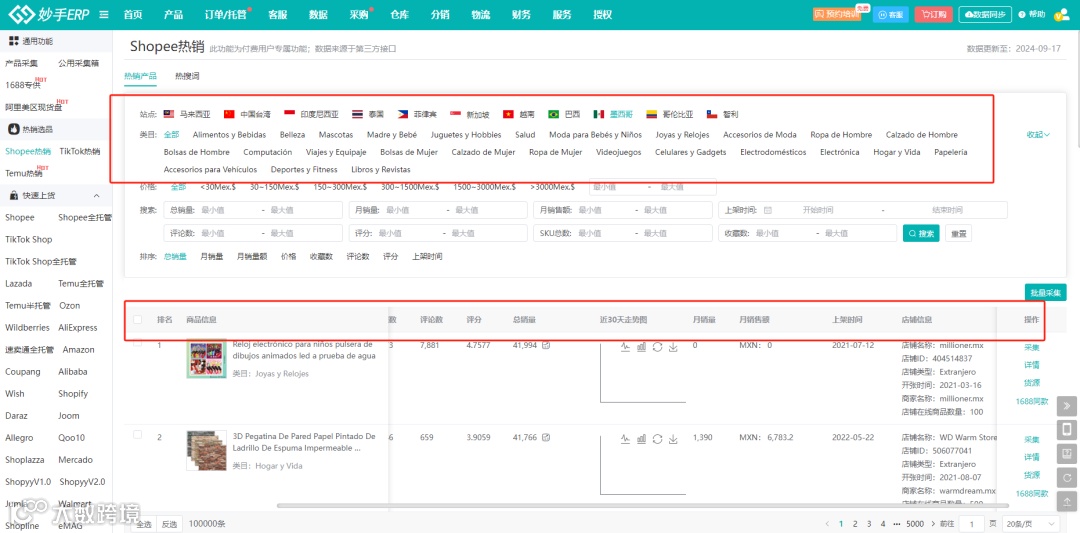Click download icon in product 1 trend row
Viewport: 1080px width, 533px height.
point(674,346)
